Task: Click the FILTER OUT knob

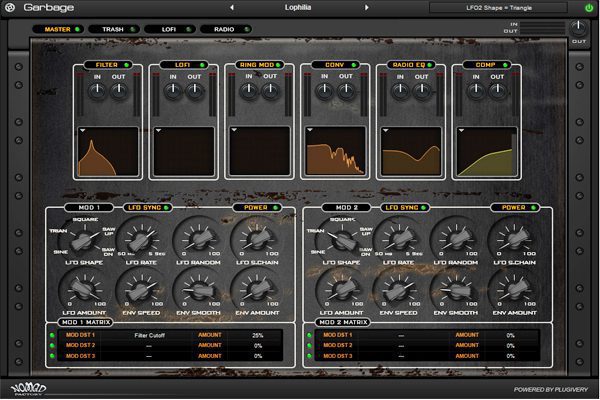Action: click(119, 91)
